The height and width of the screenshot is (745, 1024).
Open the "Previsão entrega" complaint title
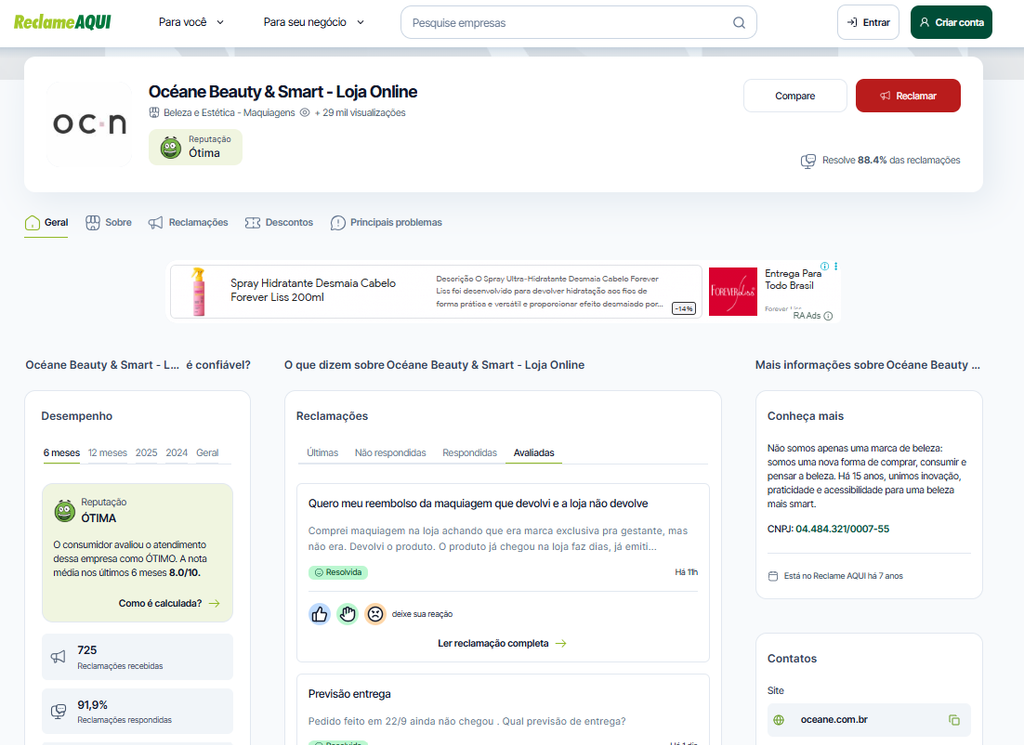(x=349, y=694)
